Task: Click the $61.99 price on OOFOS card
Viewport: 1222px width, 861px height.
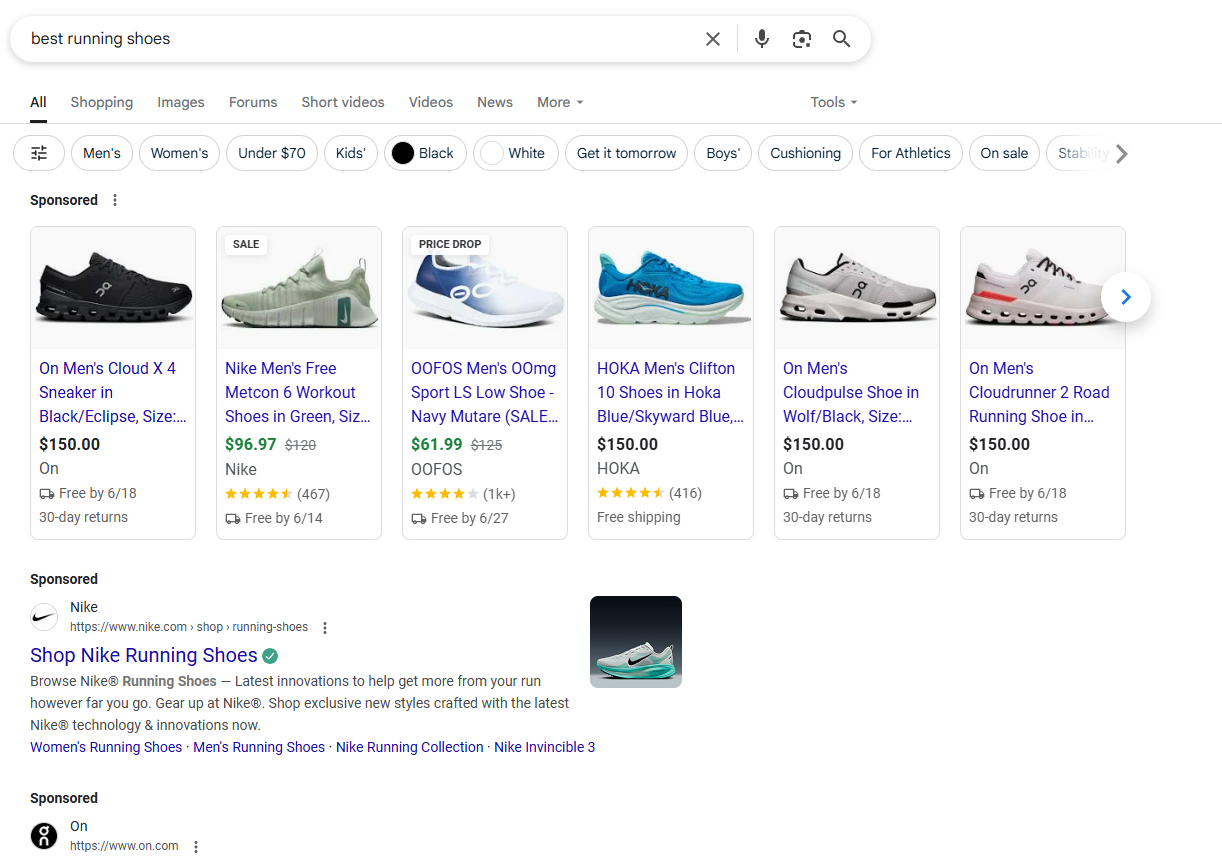Action: [x=437, y=444]
